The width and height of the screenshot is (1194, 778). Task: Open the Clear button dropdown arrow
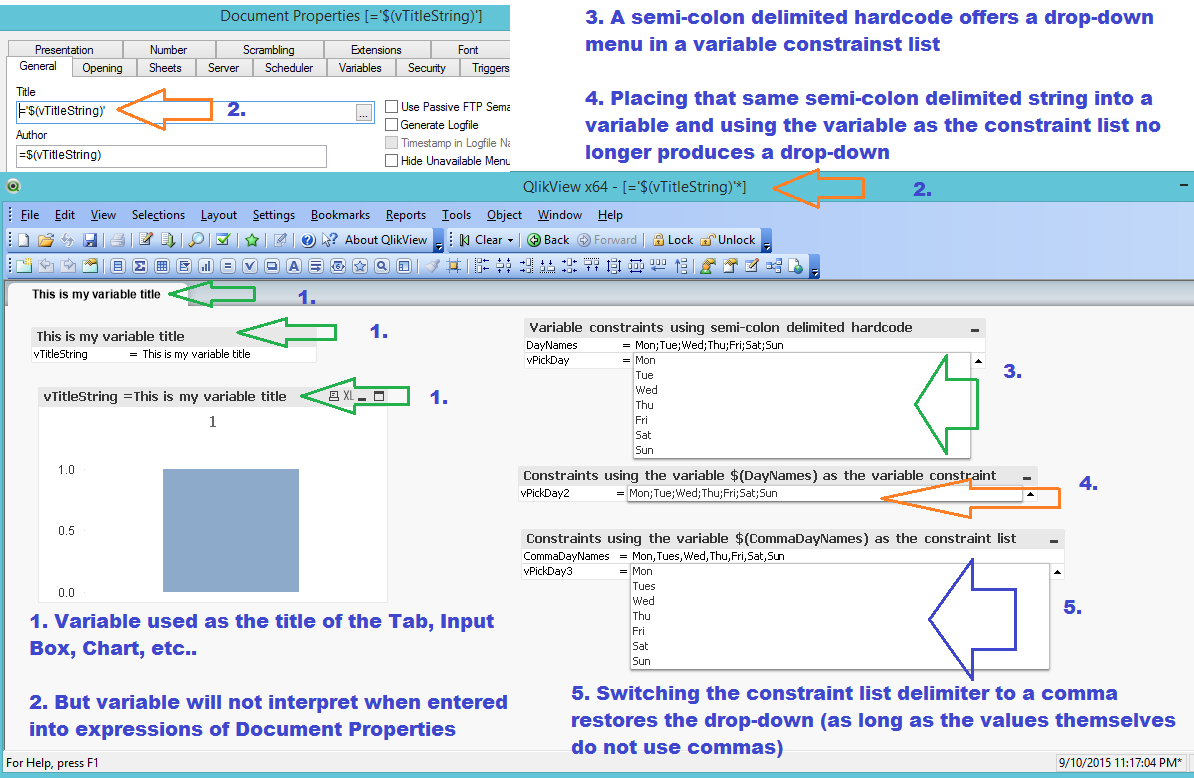coord(510,241)
